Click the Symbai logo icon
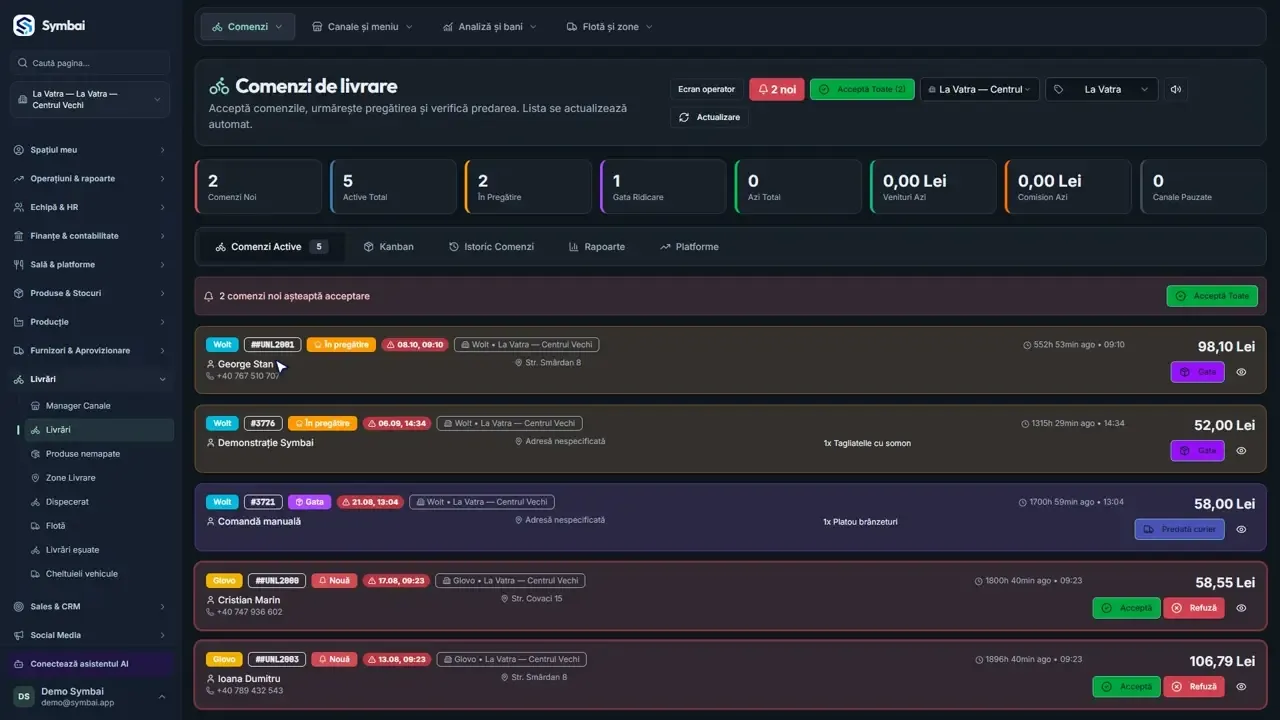This screenshot has width=1280, height=720. tap(23, 26)
